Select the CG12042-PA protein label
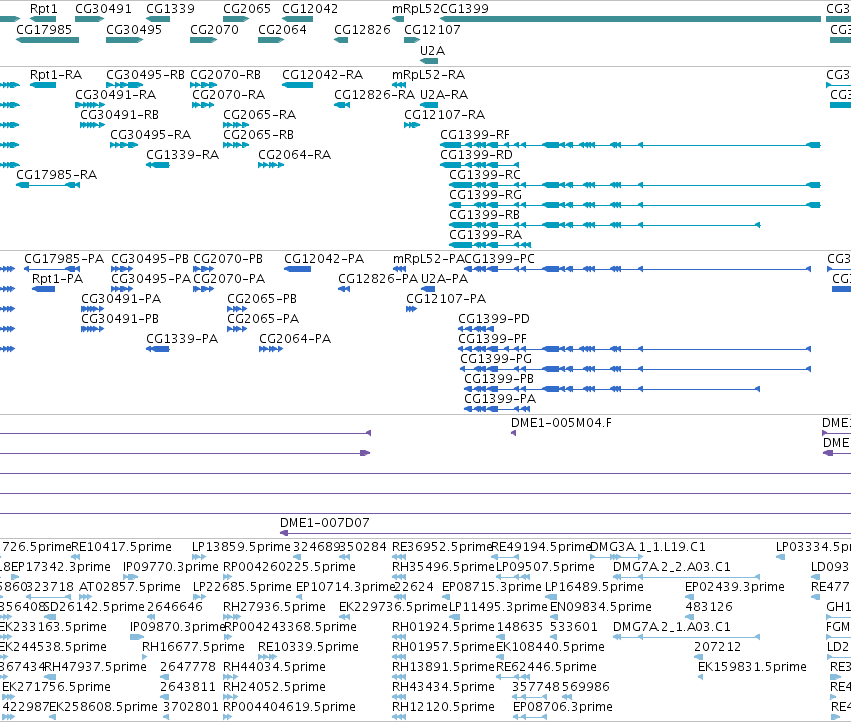Image resolution: width=851 pixels, height=722 pixels. [324, 259]
